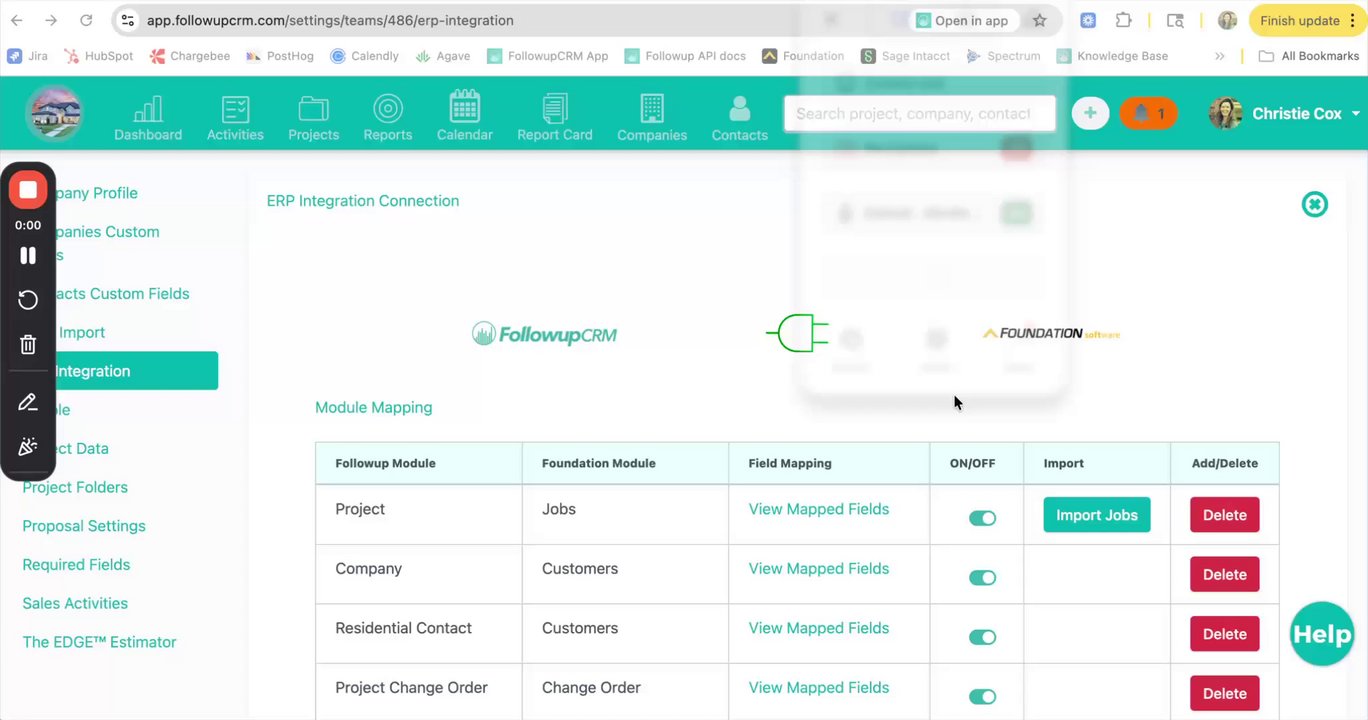Image resolution: width=1368 pixels, height=720 pixels.
Task: Delete the Company module mapping
Action: tap(1225, 574)
